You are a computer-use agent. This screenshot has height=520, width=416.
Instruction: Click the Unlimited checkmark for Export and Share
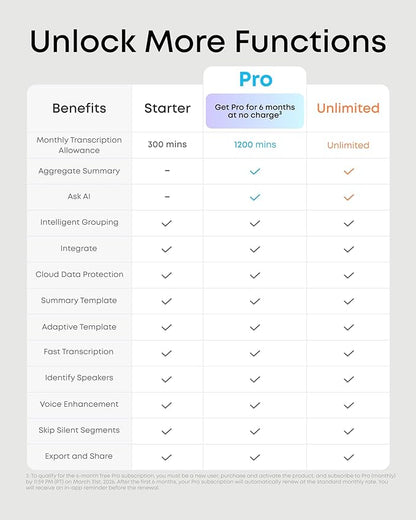[x=349, y=457]
